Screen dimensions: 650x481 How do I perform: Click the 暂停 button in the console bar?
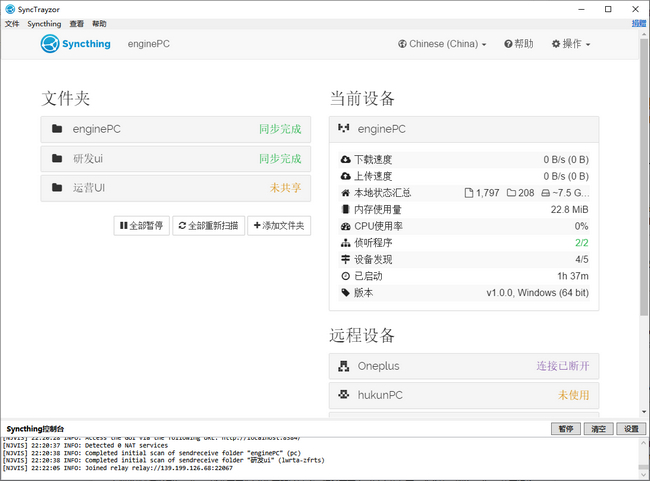tap(566, 429)
